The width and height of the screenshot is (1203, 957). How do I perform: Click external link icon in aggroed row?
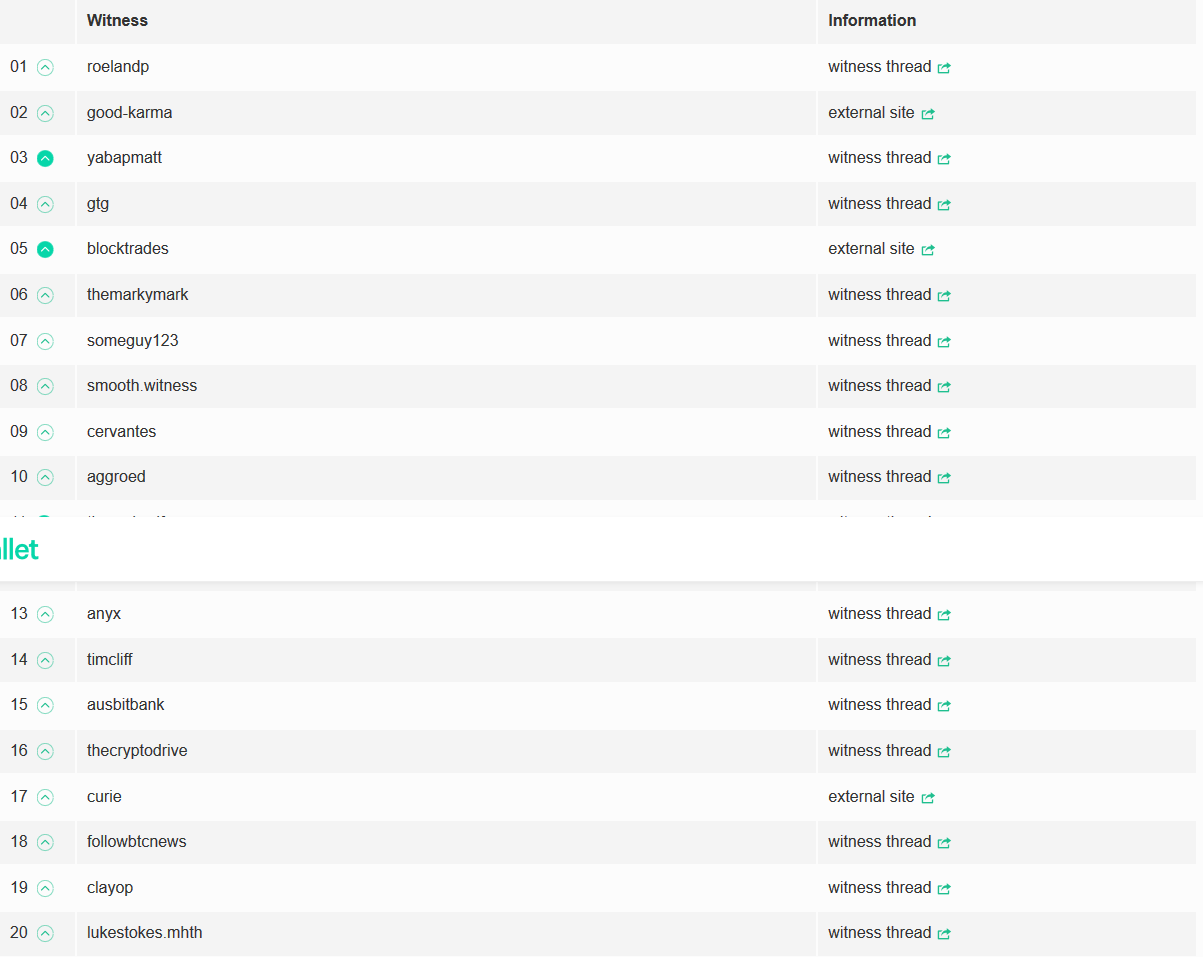(x=944, y=477)
